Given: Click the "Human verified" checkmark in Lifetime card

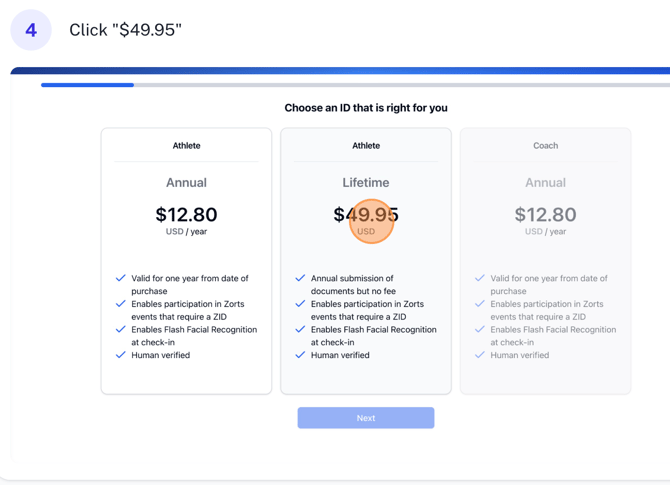Looking at the screenshot, I should pyautogui.click(x=300, y=355).
